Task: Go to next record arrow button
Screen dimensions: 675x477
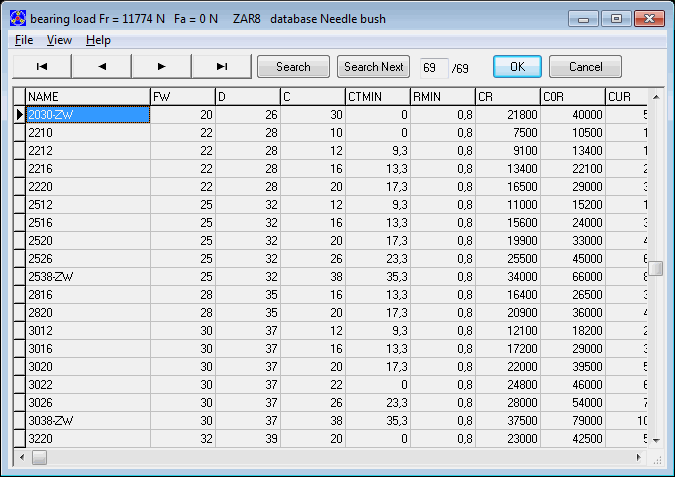Action: click(161, 67)
